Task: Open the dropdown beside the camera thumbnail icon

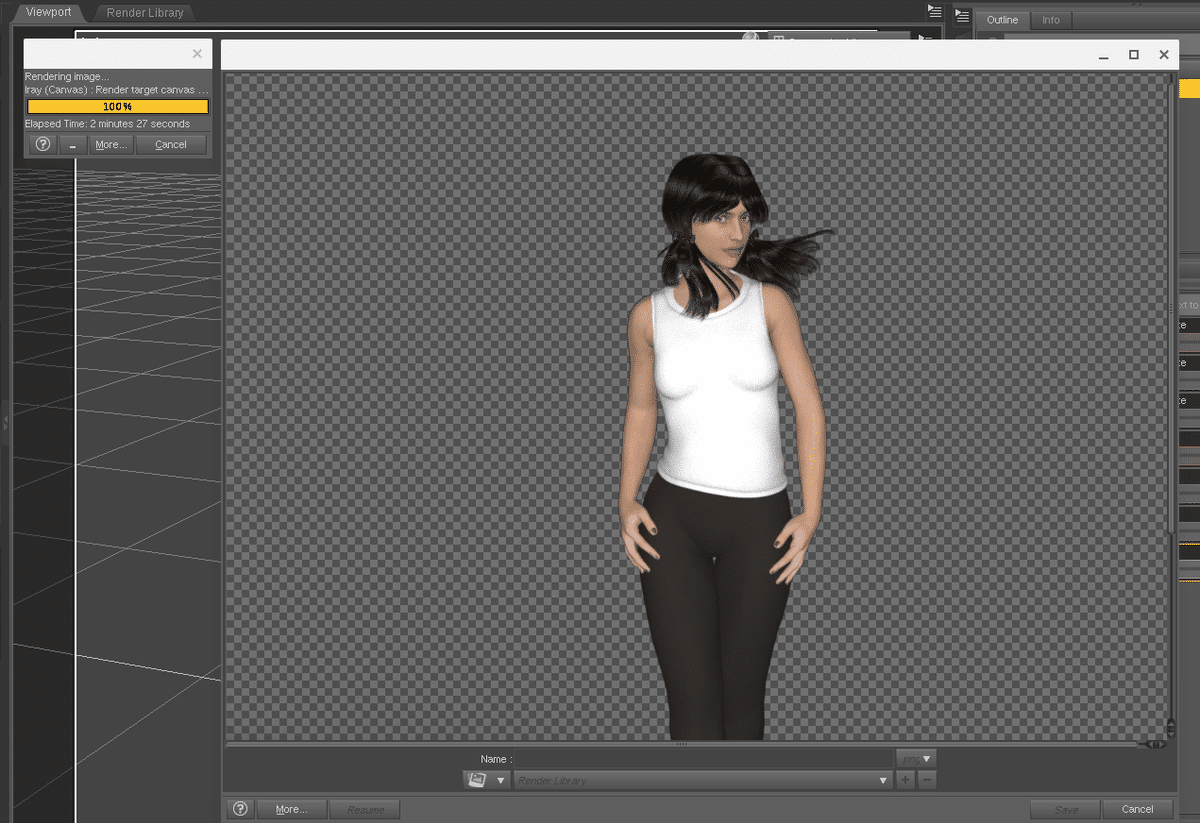Action: pos(499,780)
